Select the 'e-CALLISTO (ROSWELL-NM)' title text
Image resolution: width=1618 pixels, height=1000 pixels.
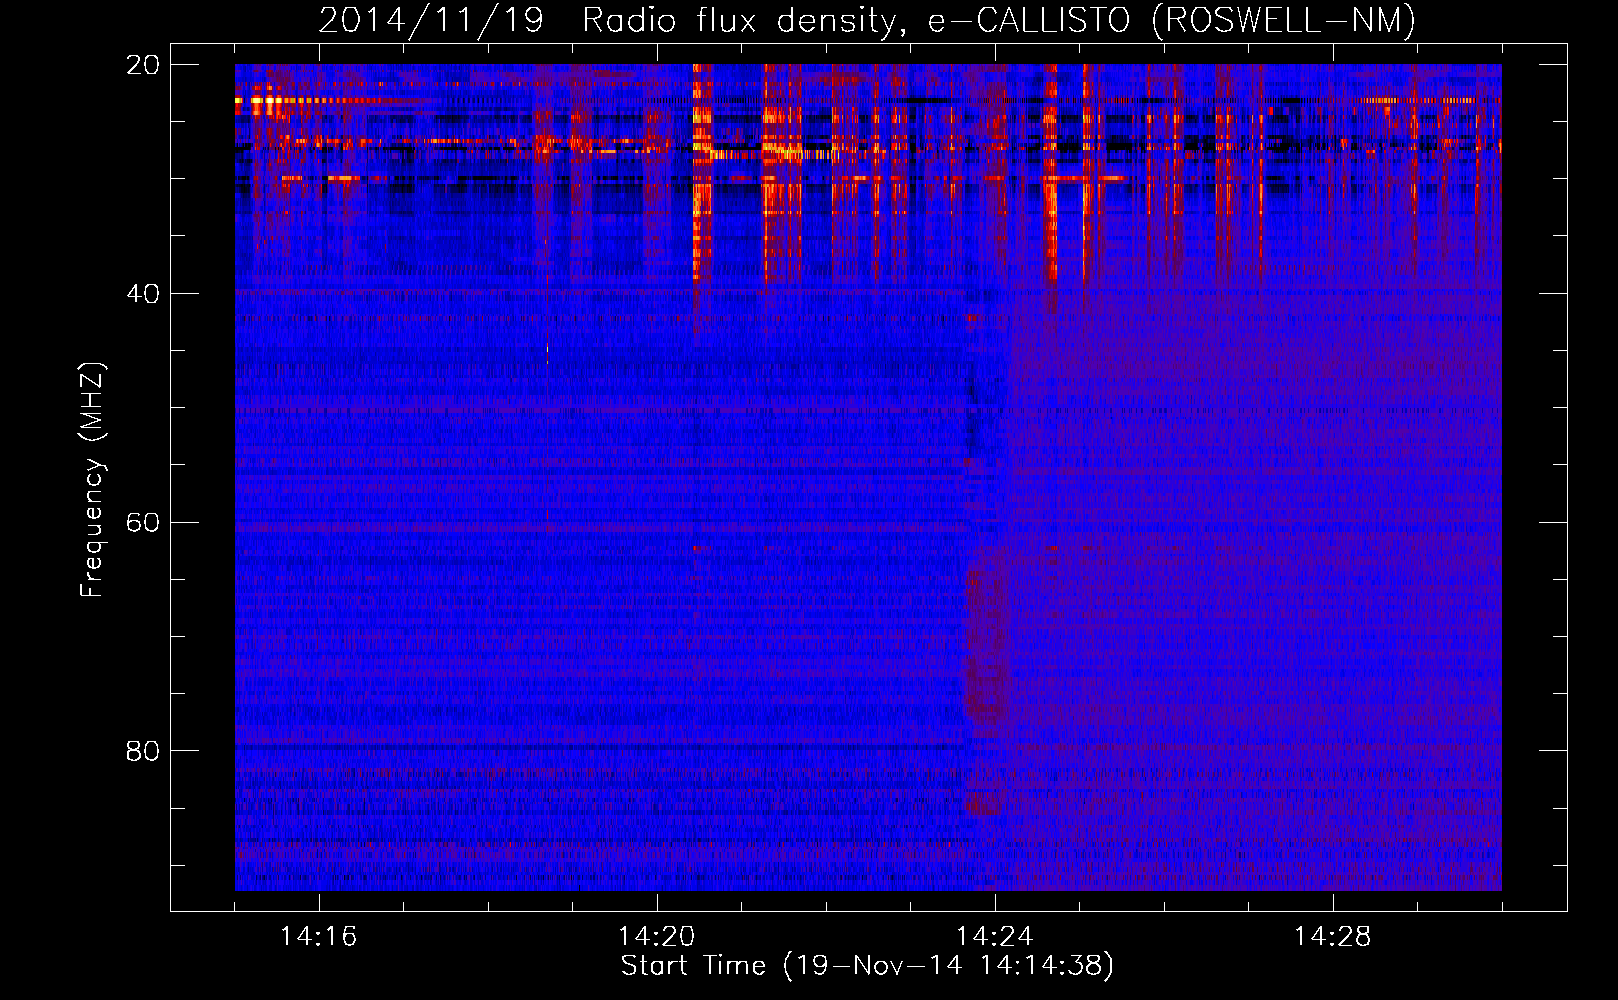[1173, 21]
